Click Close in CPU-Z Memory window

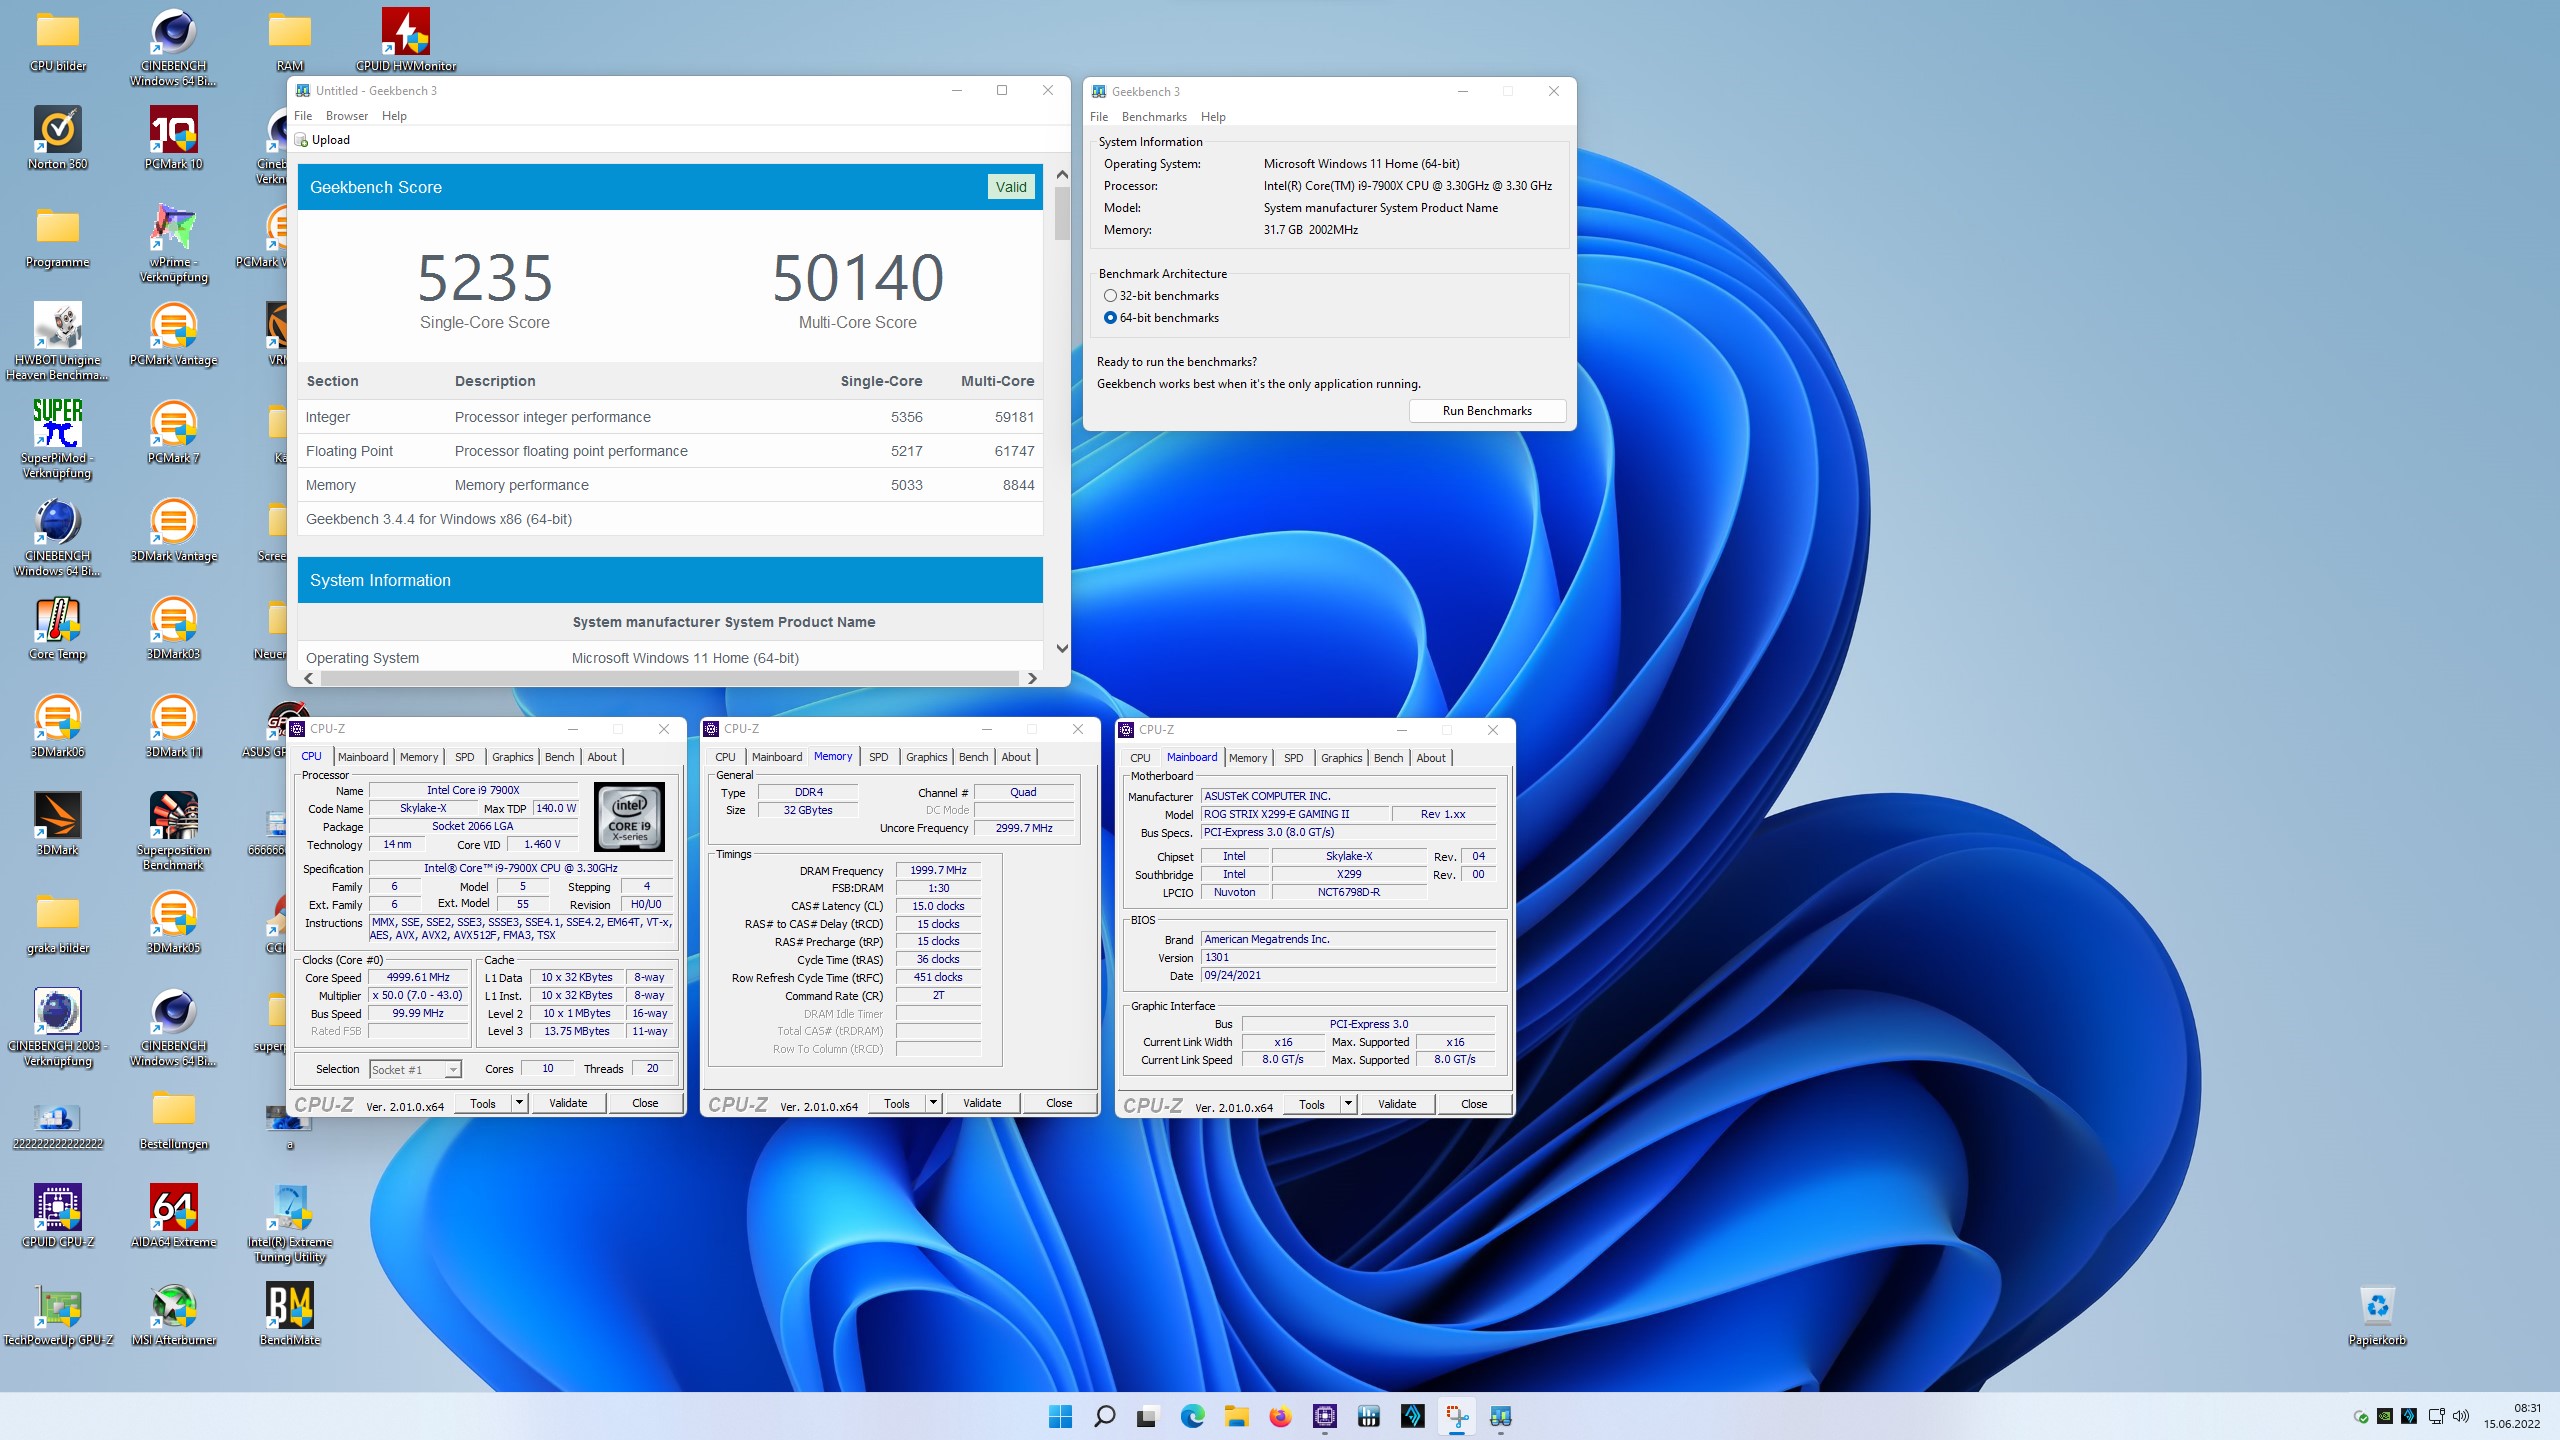point(1059,1103)
